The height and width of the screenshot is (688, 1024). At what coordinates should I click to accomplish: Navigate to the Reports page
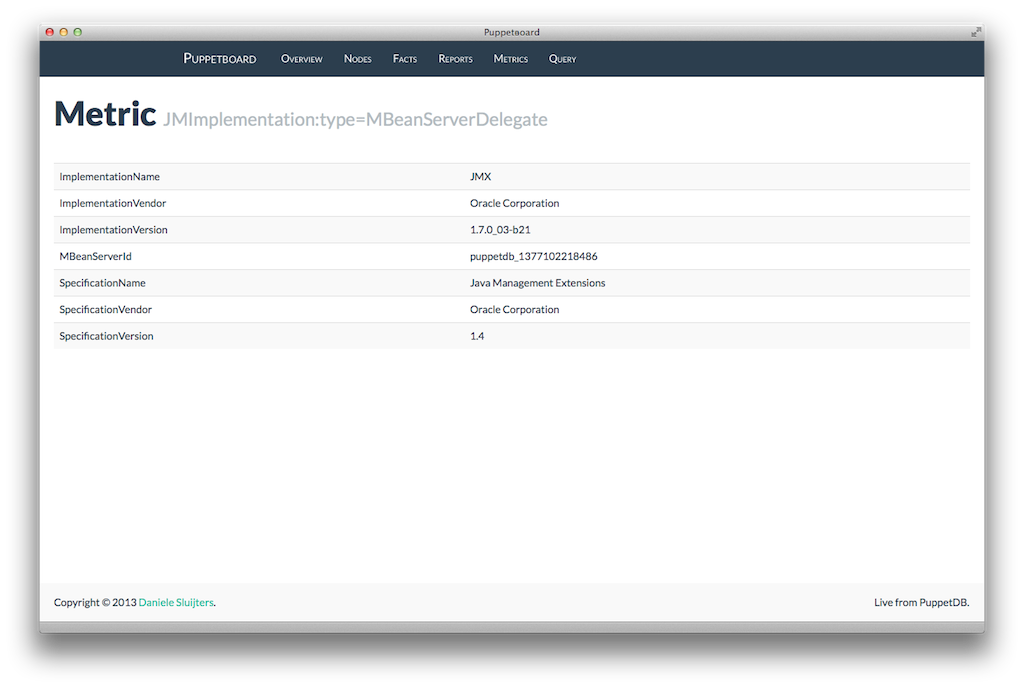point(455,59)
